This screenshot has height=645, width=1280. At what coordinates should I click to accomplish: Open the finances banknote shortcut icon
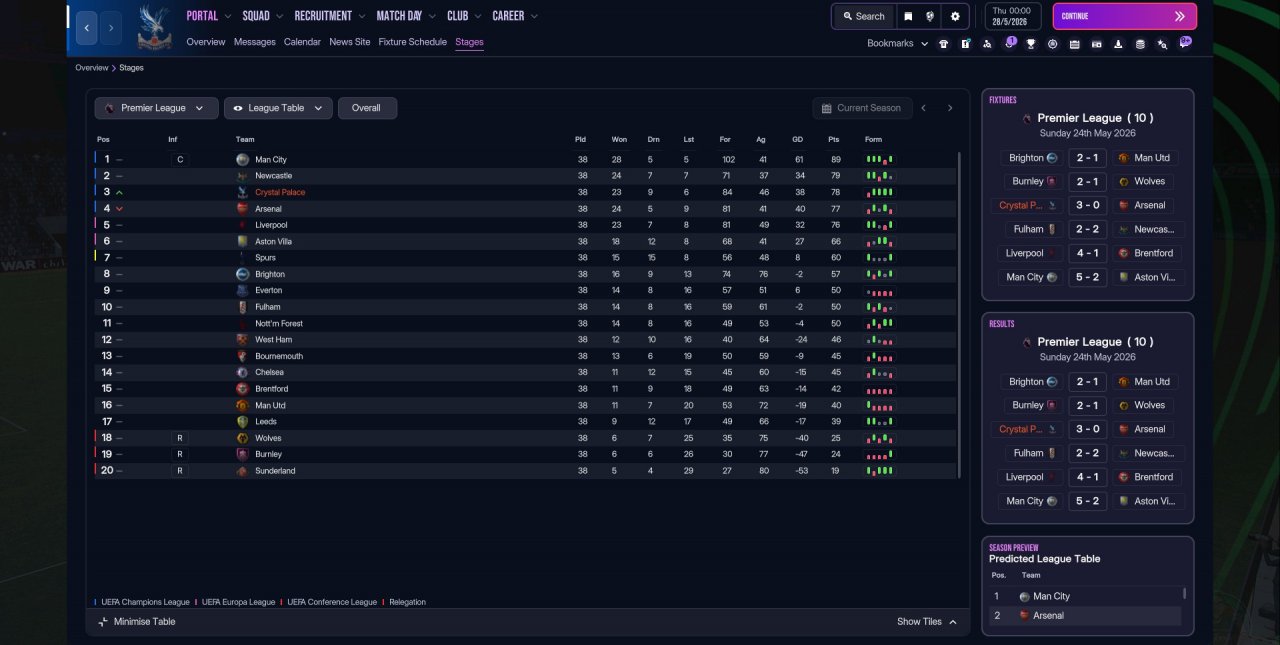(x=1096, y=44)
